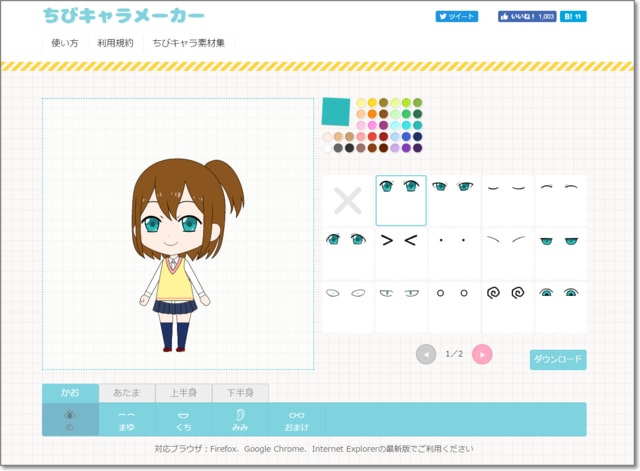Open the まゆ eyebrow category
This screenshot has width=640, height=471.
[x=127, y=420]
